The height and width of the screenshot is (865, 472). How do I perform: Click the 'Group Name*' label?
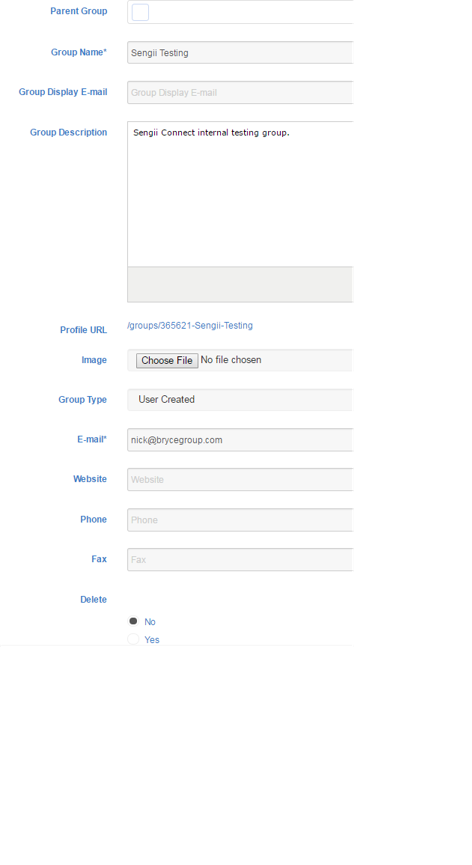(79, 52)
